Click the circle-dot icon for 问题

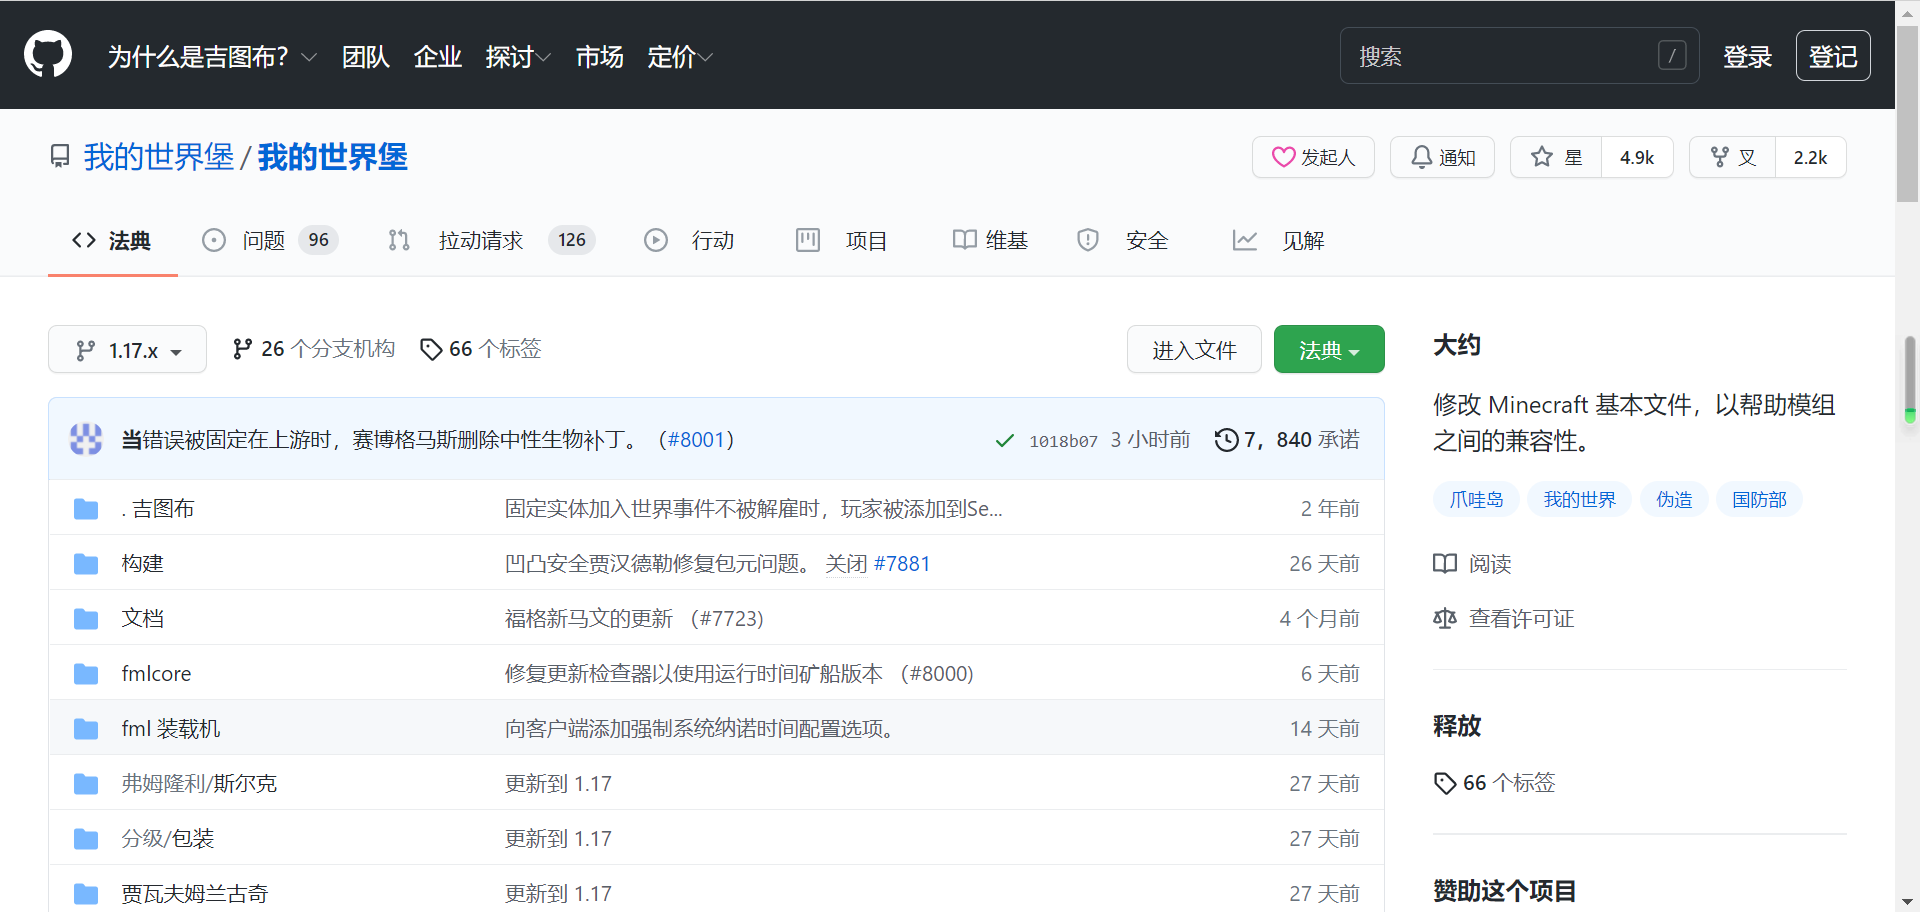click(214, 240)
